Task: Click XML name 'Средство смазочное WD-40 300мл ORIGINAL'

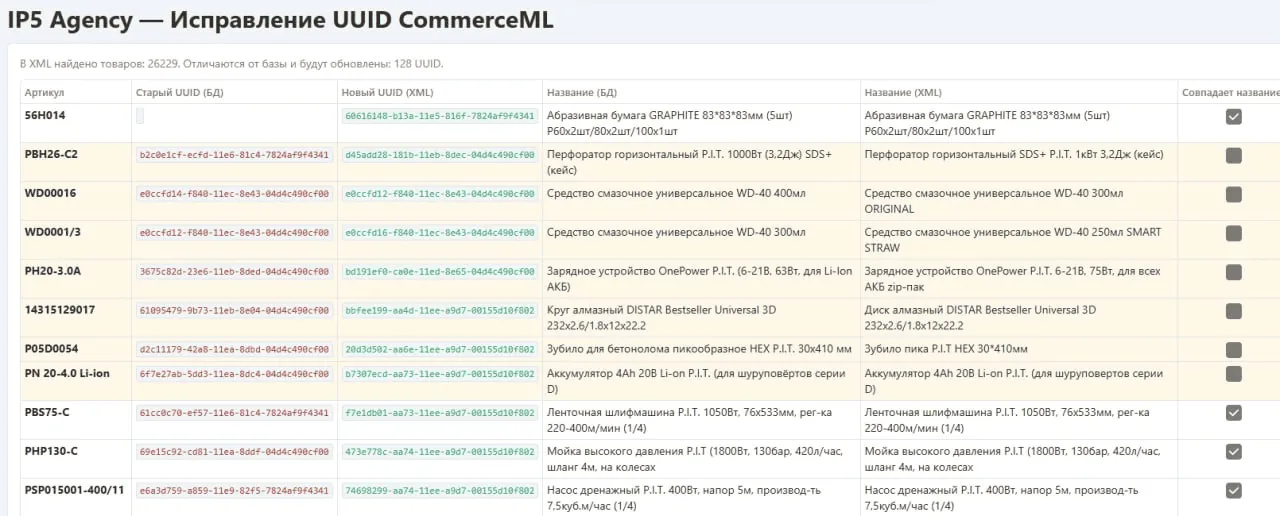Action: pos(994,201)
